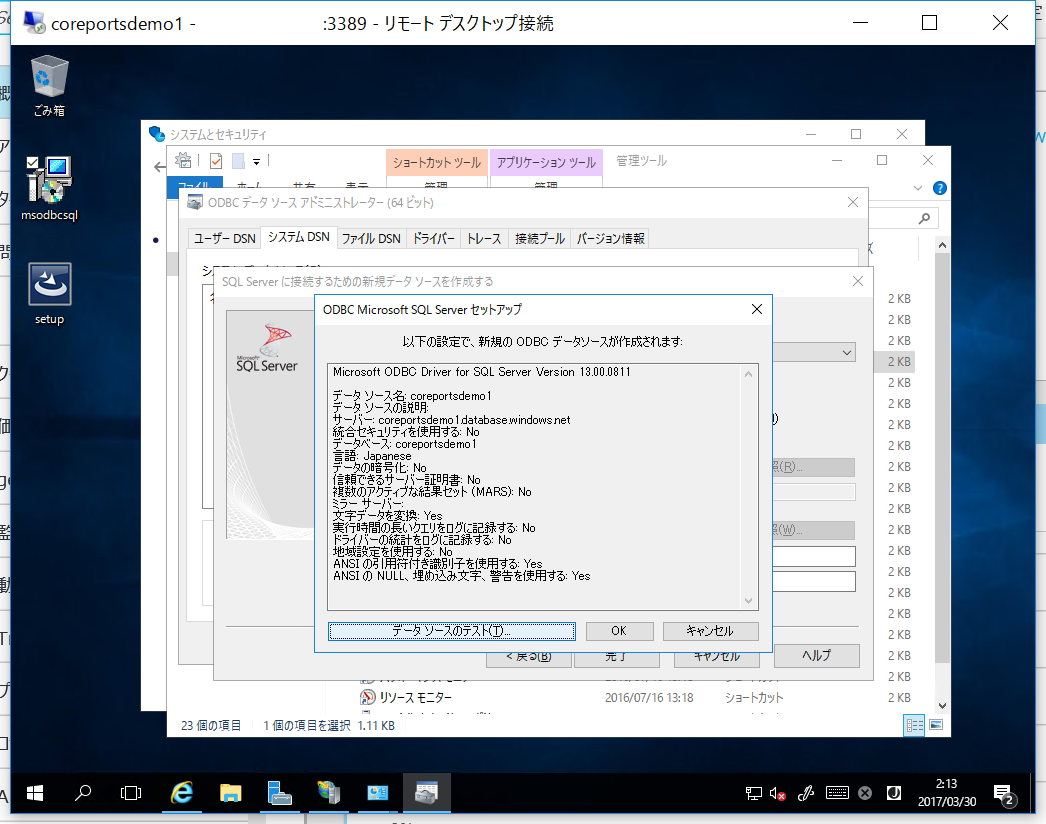
Task: Click the input method tray icon
Action: [x=894, y=793]
